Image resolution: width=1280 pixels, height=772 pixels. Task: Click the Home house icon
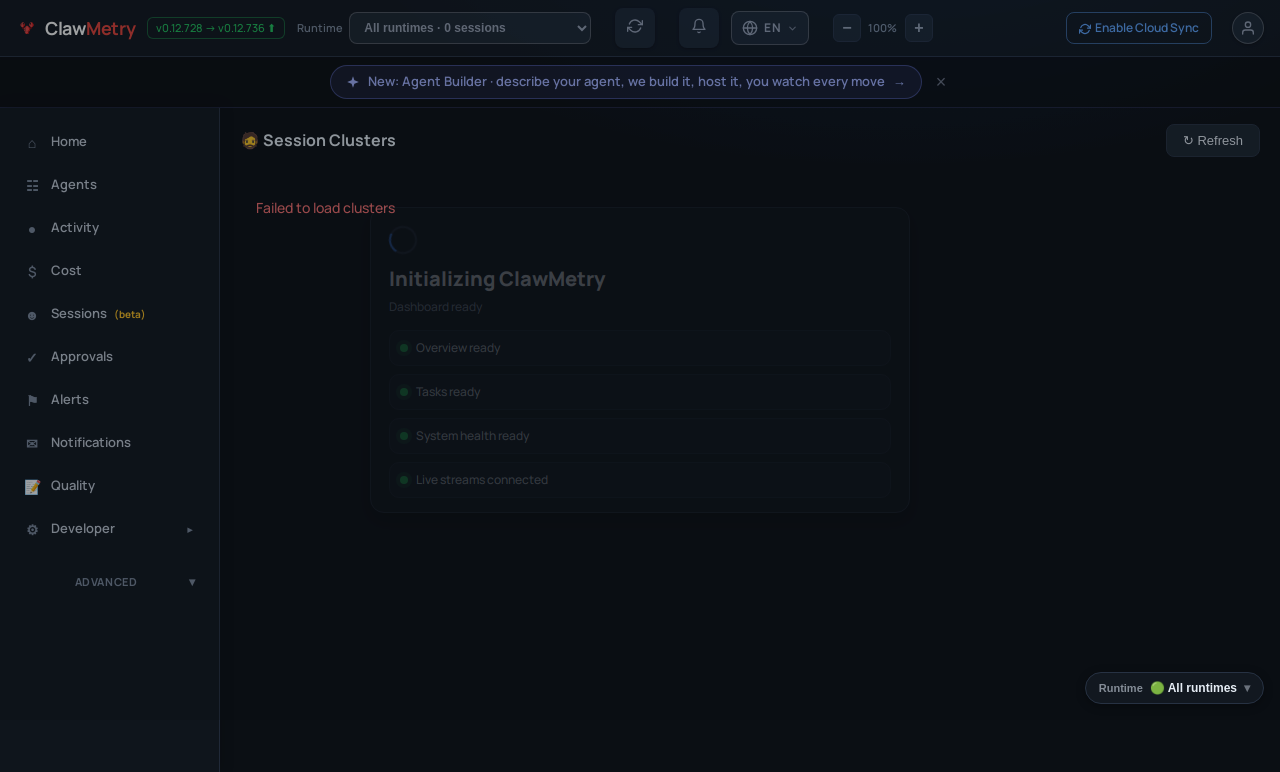pos(32,143)
